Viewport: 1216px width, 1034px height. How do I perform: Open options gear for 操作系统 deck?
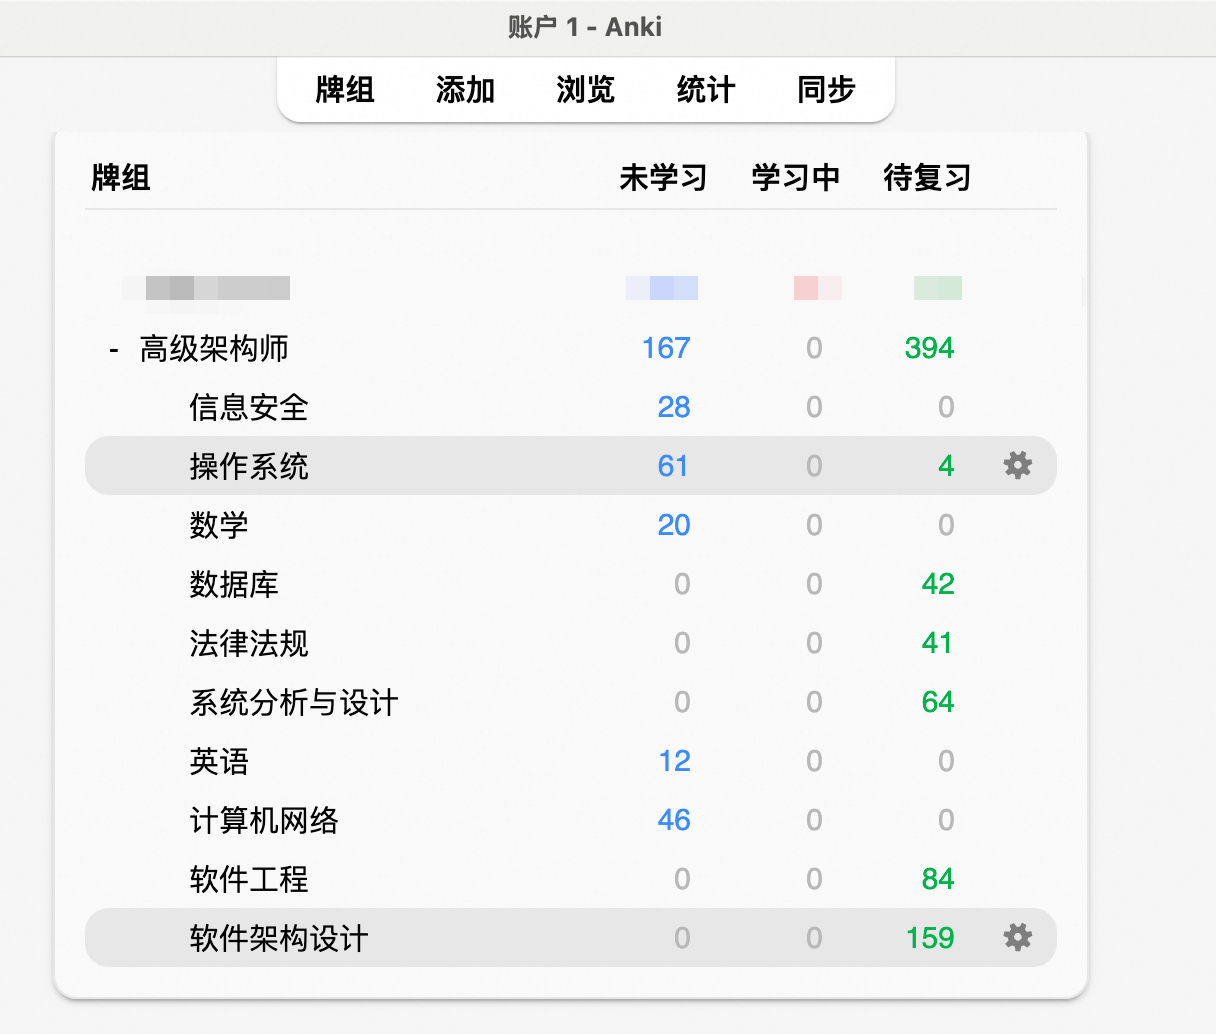1017,465
